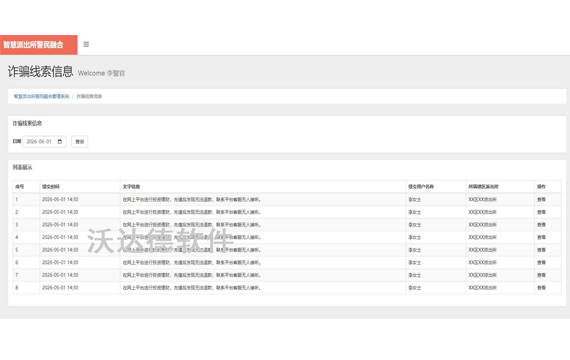This screenshot has height=360, width=570.
Task: Select the submit time in row 8
Action: pos(60,288)
